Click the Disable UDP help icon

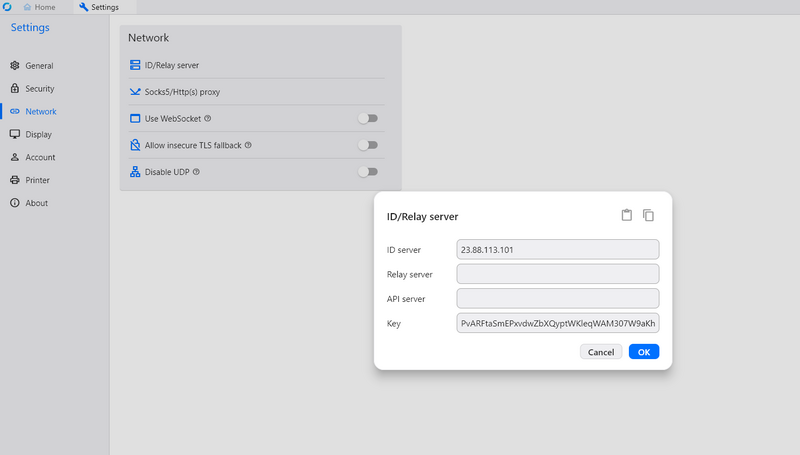(x=196, y=172)
